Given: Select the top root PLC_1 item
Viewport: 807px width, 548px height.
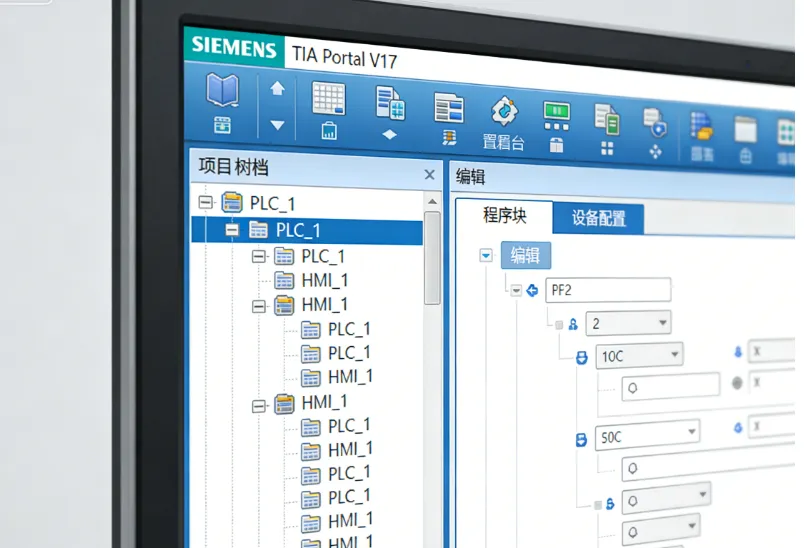Looking at the screenshot, I should [272, 203].
